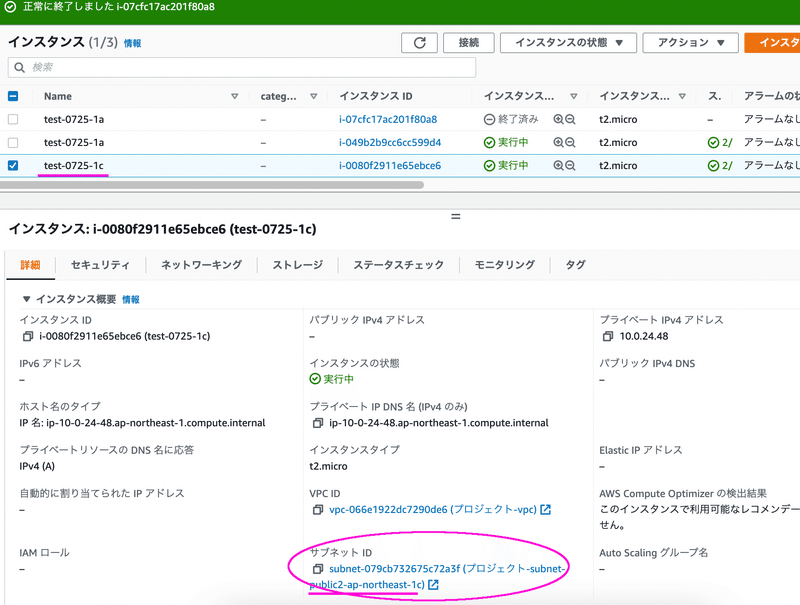Click t2.micro in the test-0725-1c row
Image resolution: width=800 pixels, height=605 pixels.
point(618,166)
